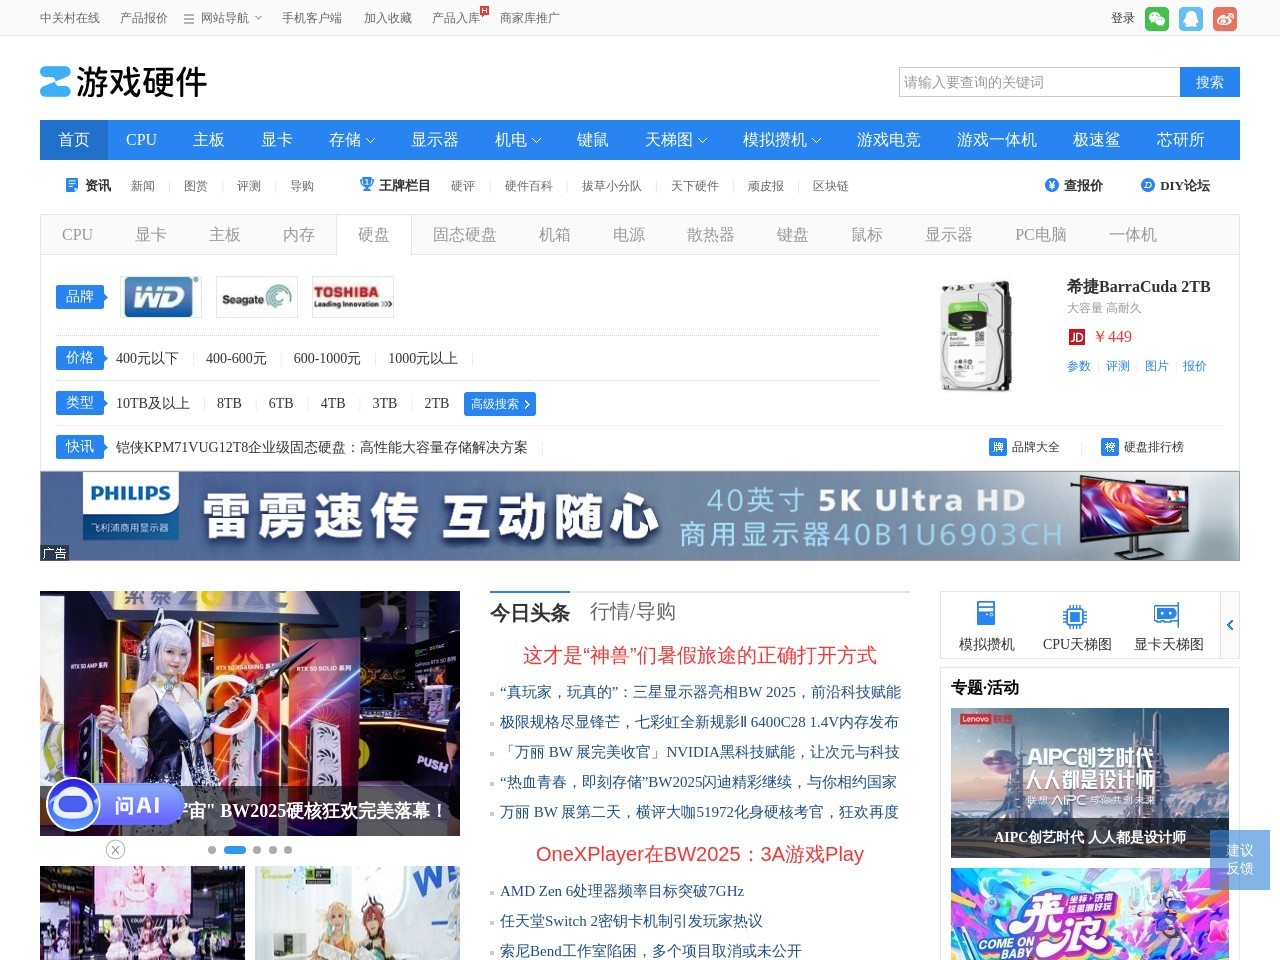Switch to the 行情/导购 tab

tap(634, 613)
